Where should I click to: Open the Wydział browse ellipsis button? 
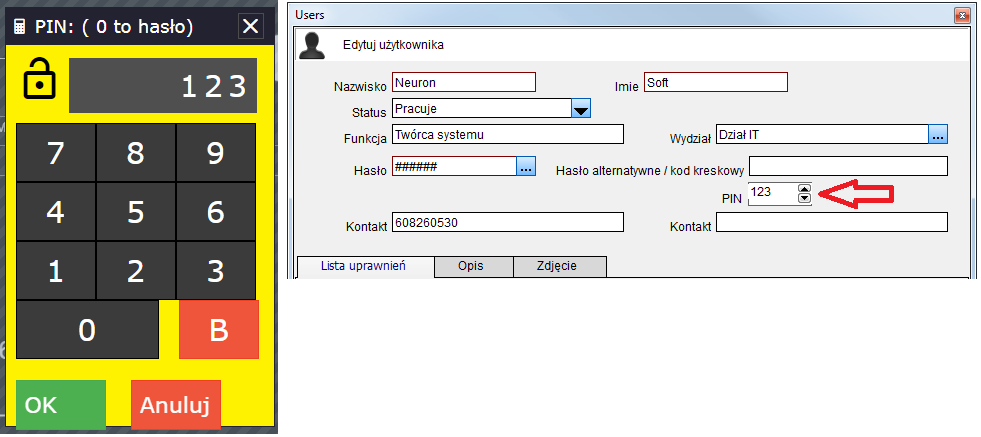coord(938,135)
